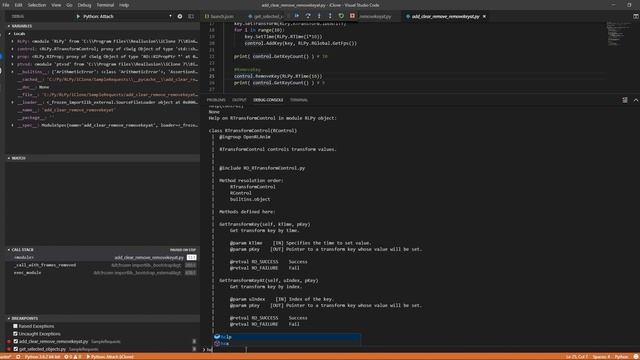Expand the prop variable
Viewport: 640px width, 360px height.
pyautogui.click(x=13, y=57)
